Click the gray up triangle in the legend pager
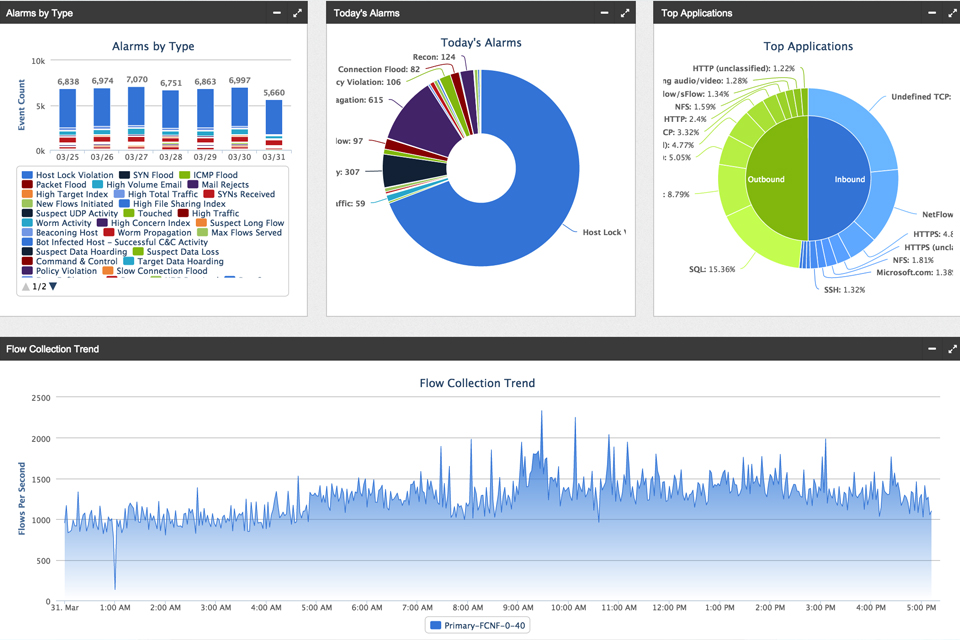Viewport: 960px width, 640px height. coord(25,286)
